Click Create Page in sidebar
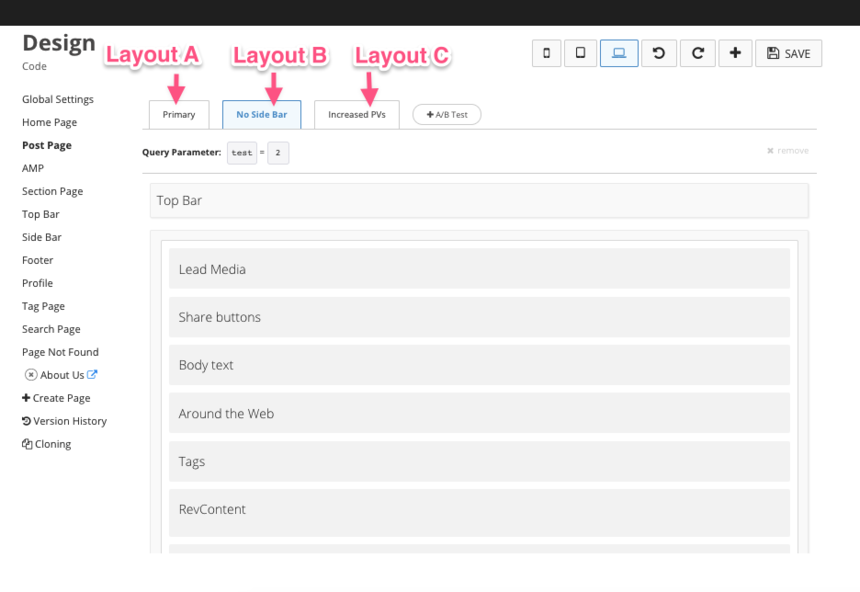Viewport: 860px width, 592px height. click(56, 398)
